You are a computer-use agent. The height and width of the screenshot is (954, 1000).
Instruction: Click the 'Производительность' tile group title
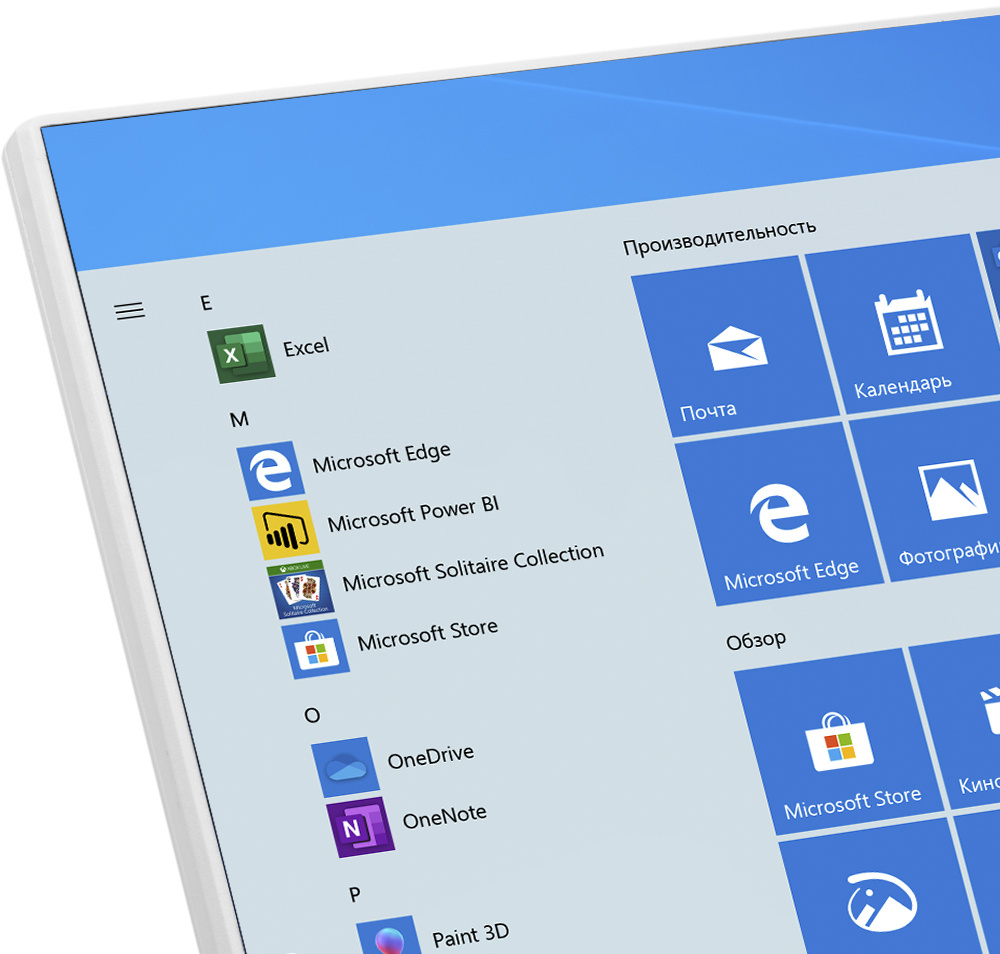[x=719, y=237]
